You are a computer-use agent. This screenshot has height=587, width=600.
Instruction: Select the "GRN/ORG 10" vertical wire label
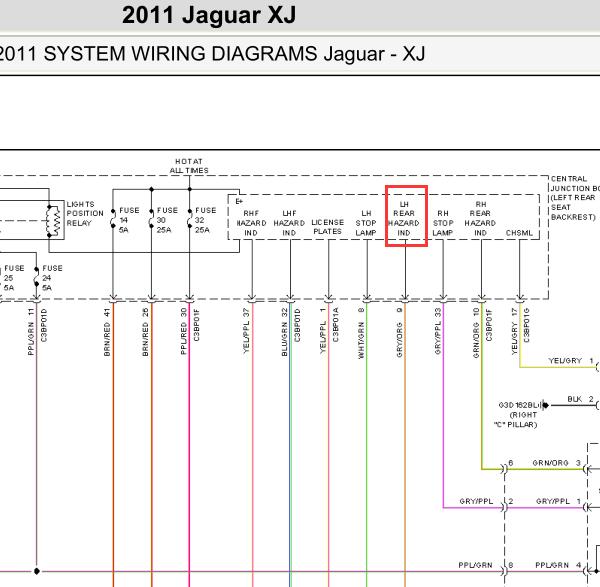pyautogui.click(x=476, y=333)
